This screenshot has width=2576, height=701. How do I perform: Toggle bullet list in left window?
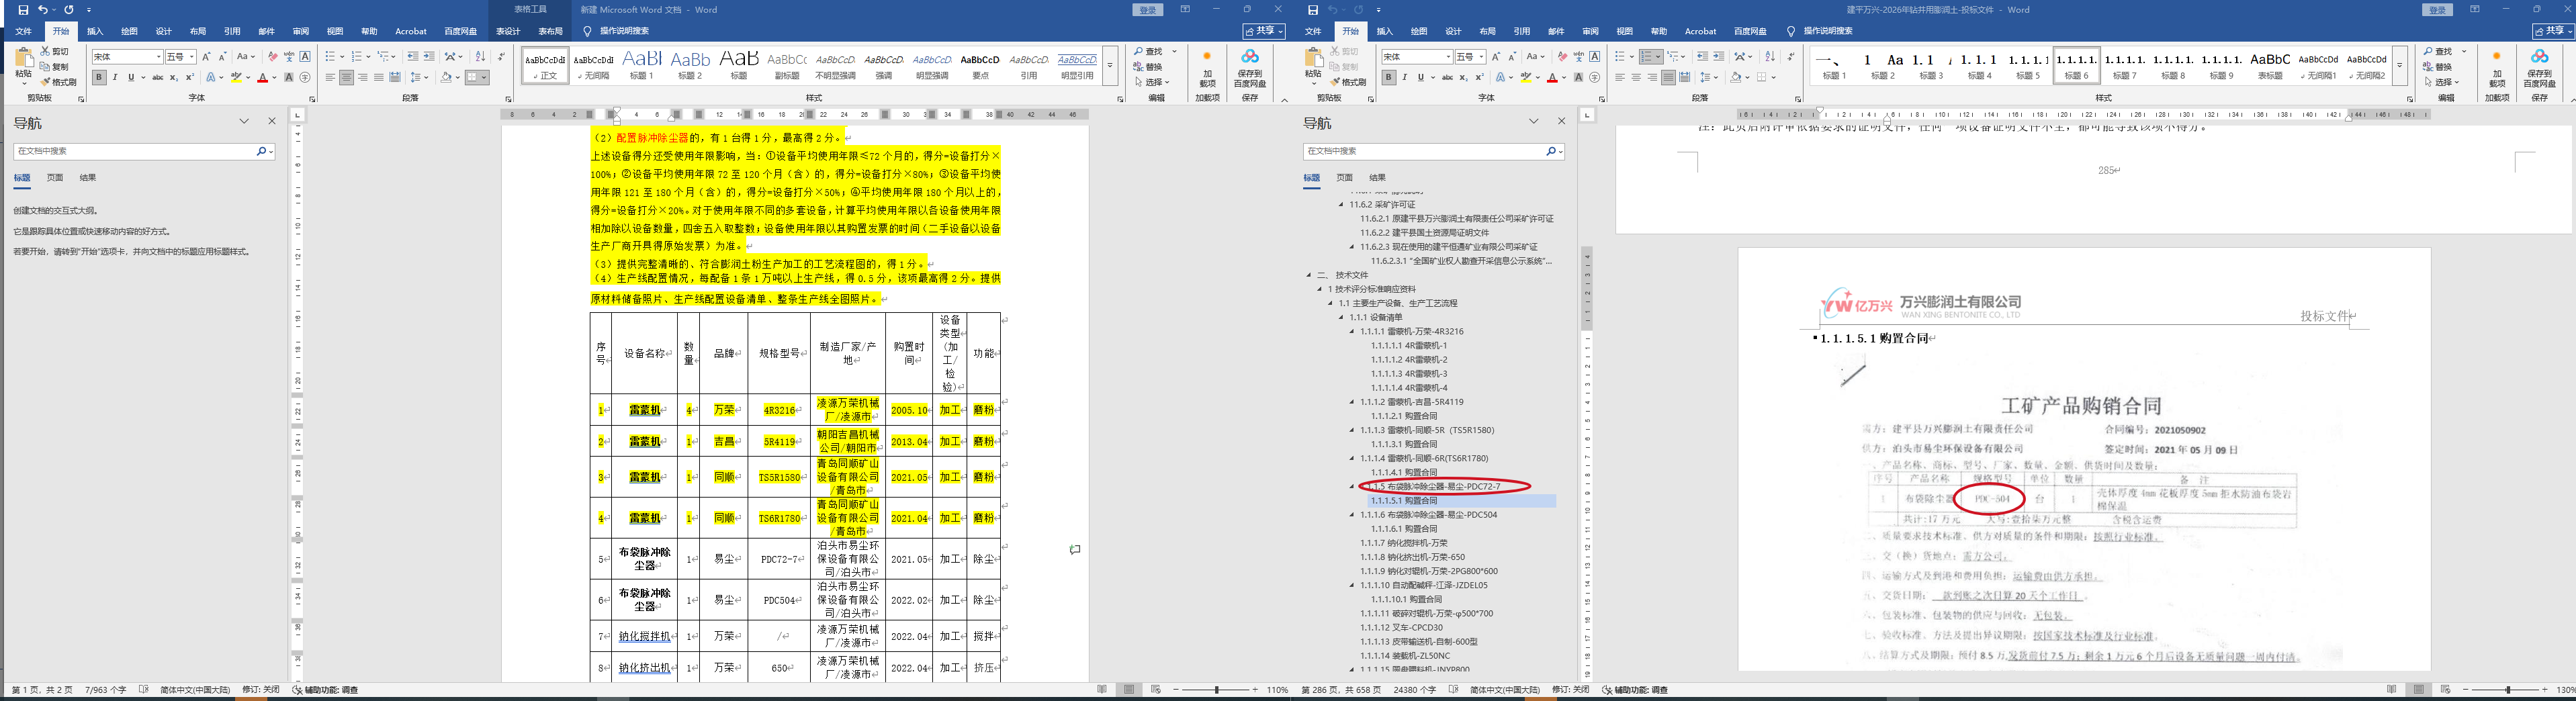pos(330,57)
